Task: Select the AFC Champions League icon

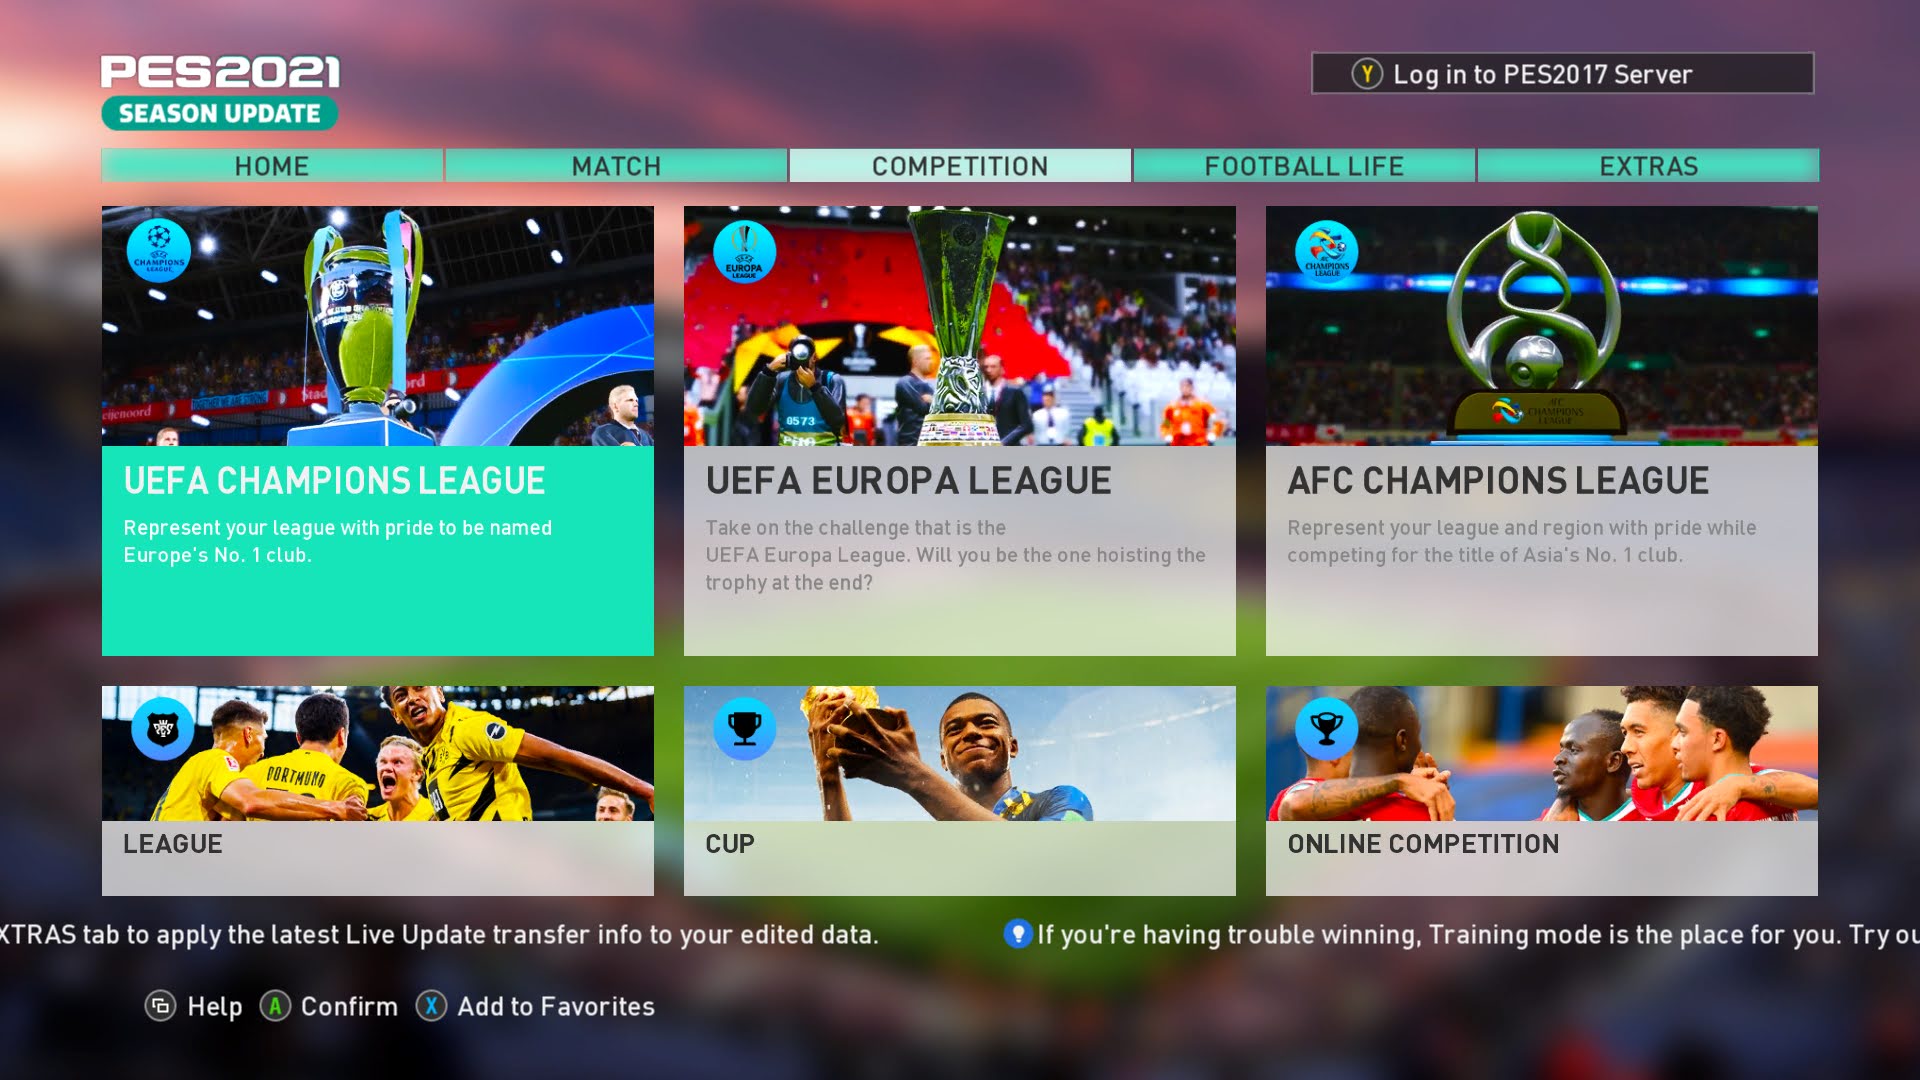Action: 1325,251
